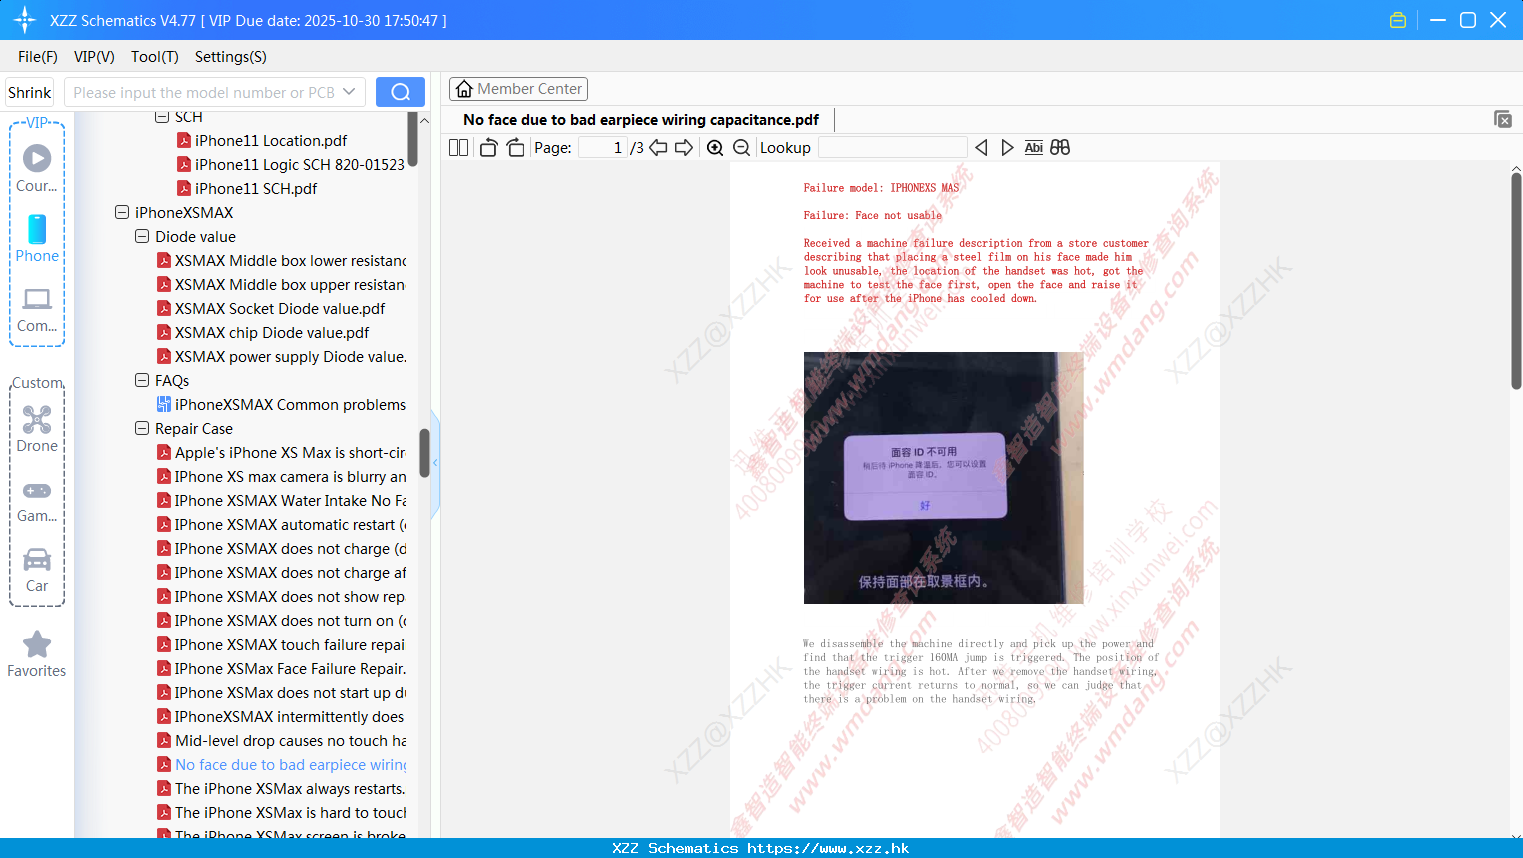Close the PDF tab panel icon
Viewport: 1523px width, 858px height.
[x=1502, y=119]
